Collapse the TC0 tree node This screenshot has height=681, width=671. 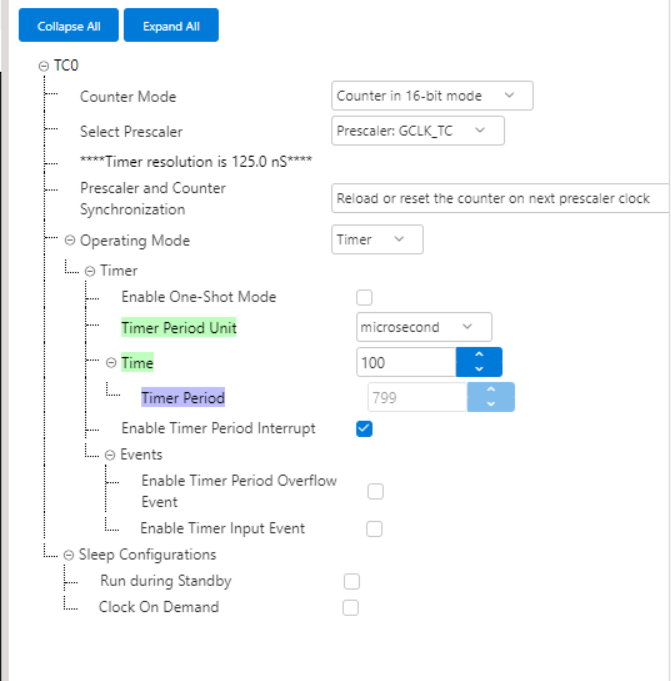tap(43, 66)
